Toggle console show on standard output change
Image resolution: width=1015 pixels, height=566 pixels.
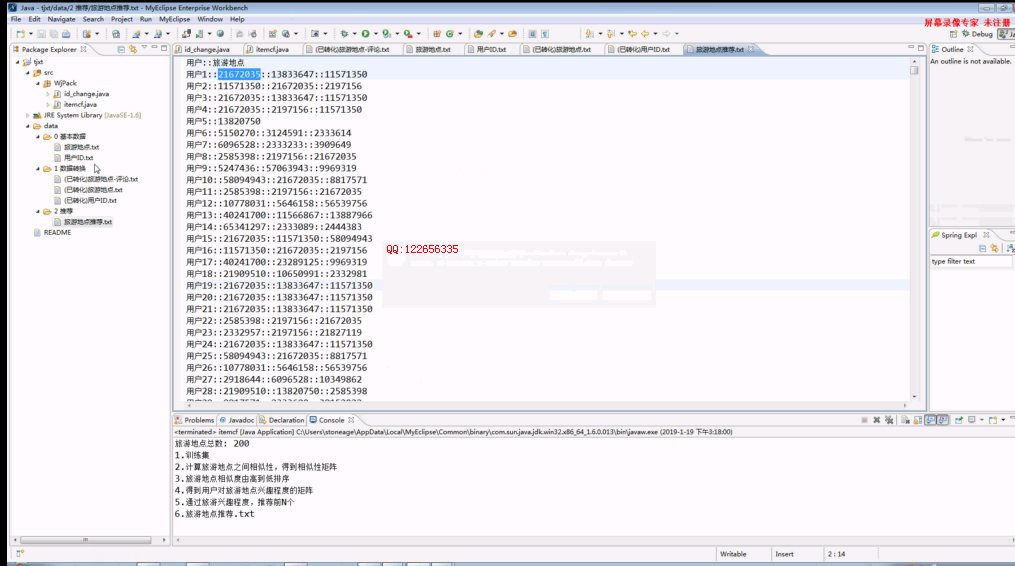[929, 420]
